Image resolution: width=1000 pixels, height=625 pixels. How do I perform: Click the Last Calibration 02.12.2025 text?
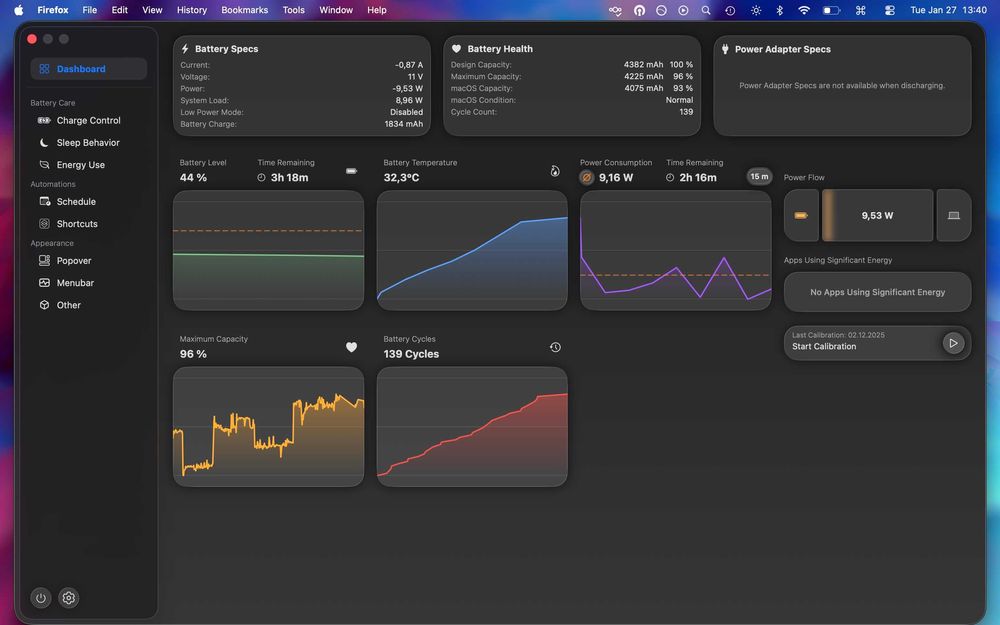(x=838, y=335)
